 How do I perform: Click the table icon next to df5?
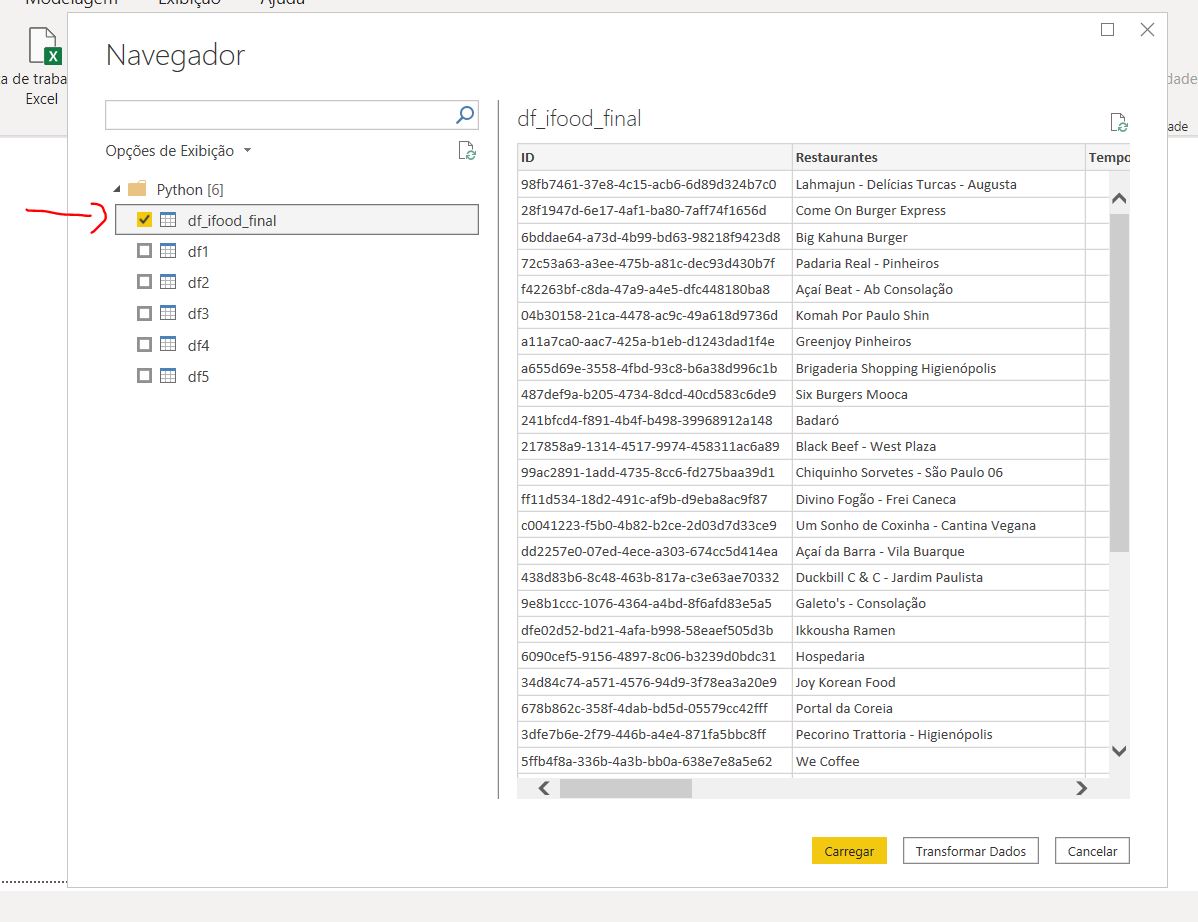point(168,376)
